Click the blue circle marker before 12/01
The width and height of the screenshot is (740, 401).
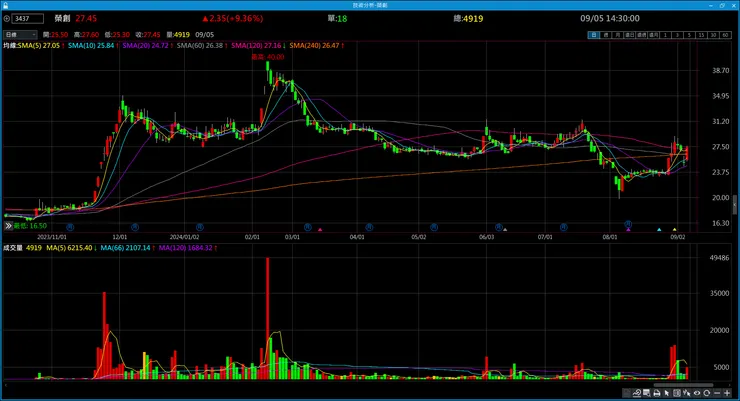coord(70,227)
